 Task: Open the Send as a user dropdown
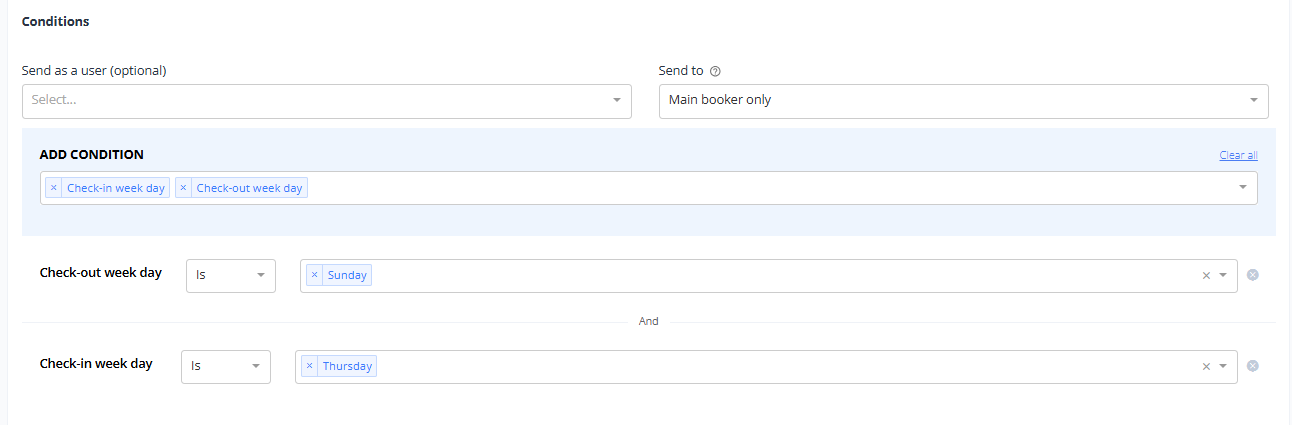326,101
